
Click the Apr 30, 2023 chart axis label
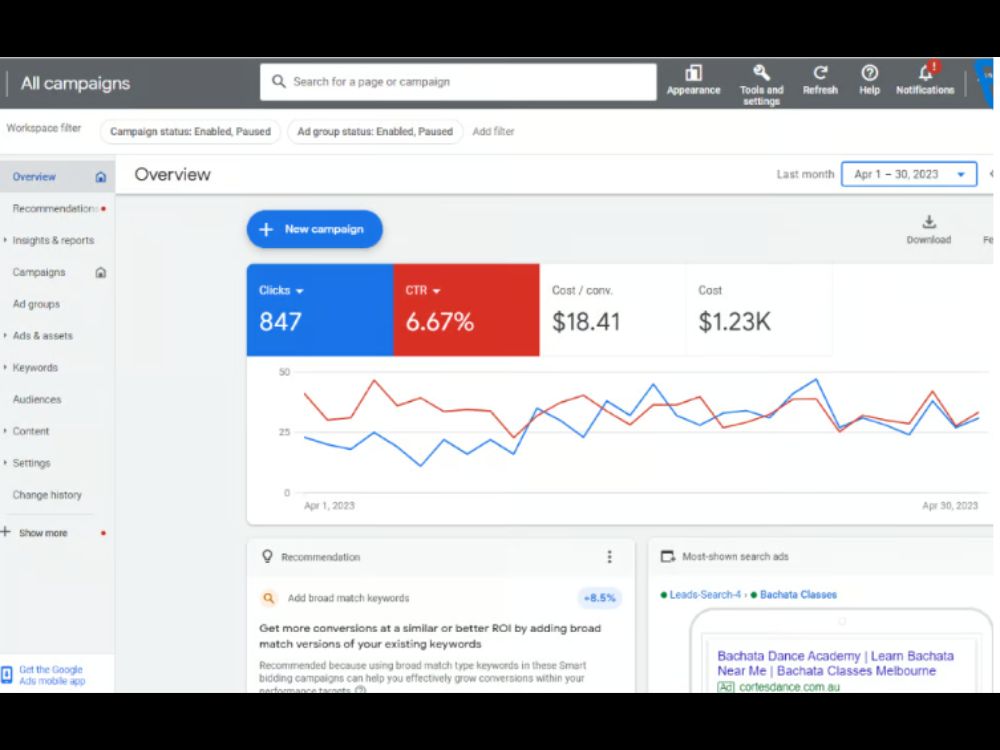point(950,506)
